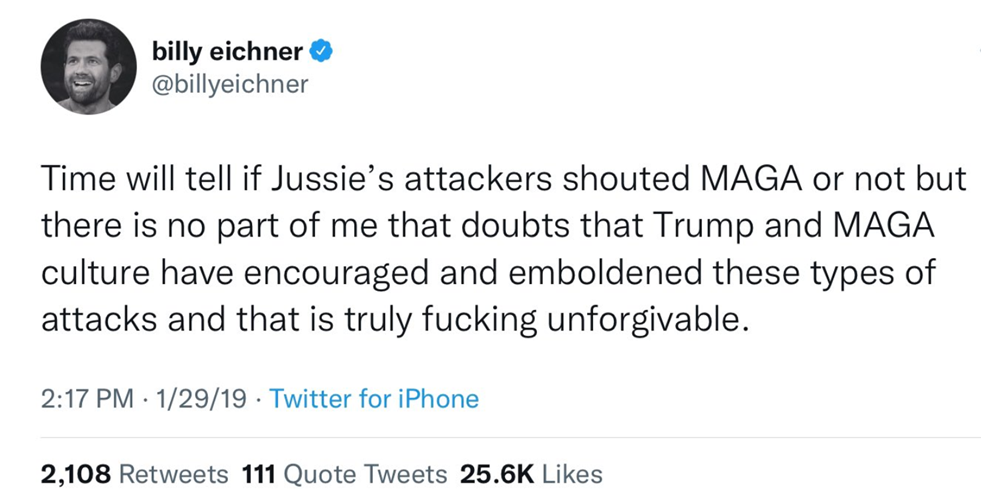
Task: Click the 25.6K likes count number
Action: [x=496, y=472]
